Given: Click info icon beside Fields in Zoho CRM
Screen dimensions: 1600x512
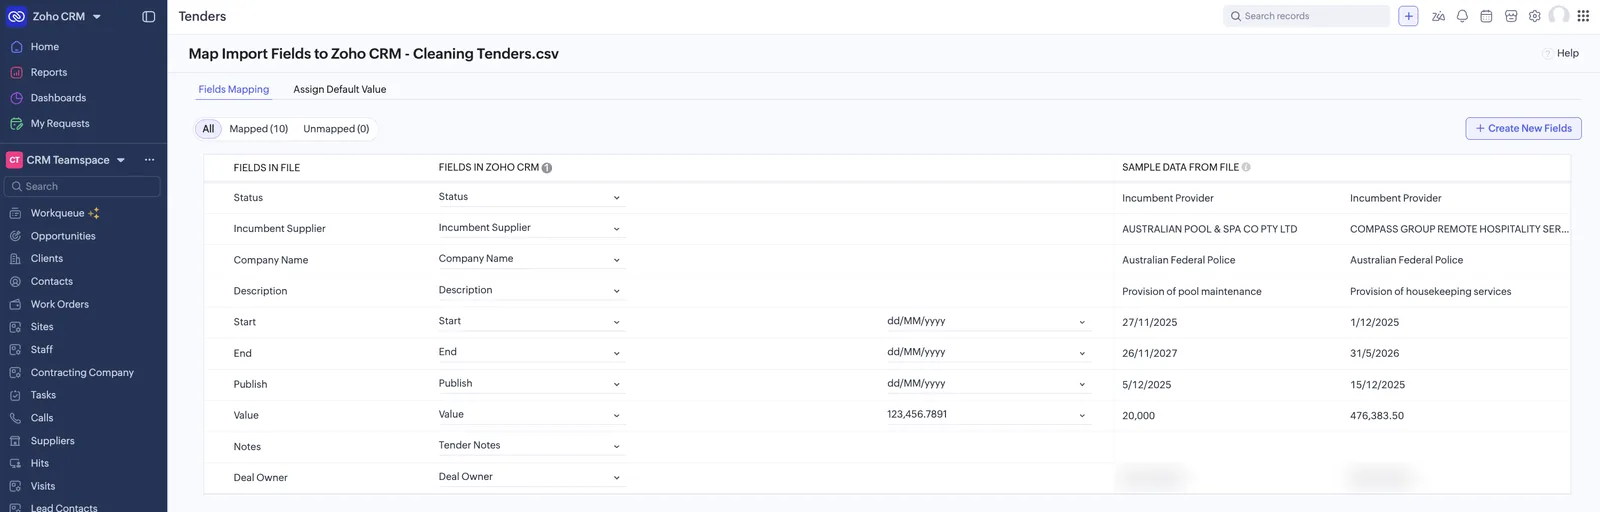Looking at the screenshot, I should point(547,168).
